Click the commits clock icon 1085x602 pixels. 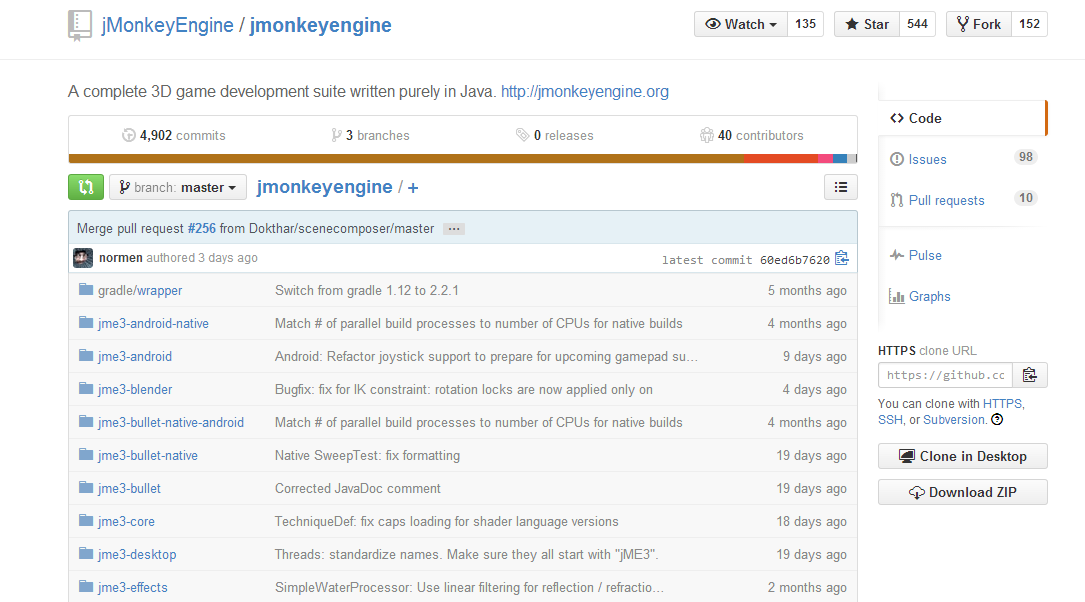[129, 135]
